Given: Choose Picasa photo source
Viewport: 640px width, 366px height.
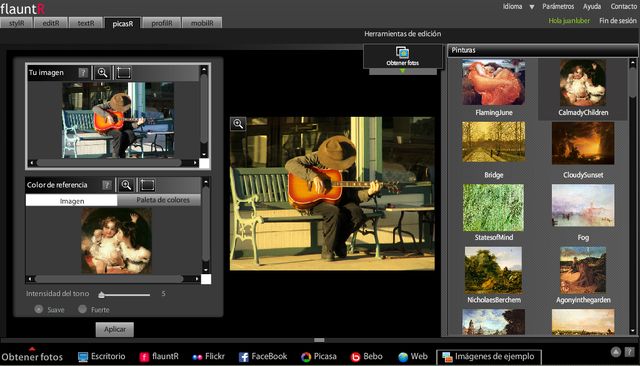Looking at the screenshot, I should tap(319, 357).
